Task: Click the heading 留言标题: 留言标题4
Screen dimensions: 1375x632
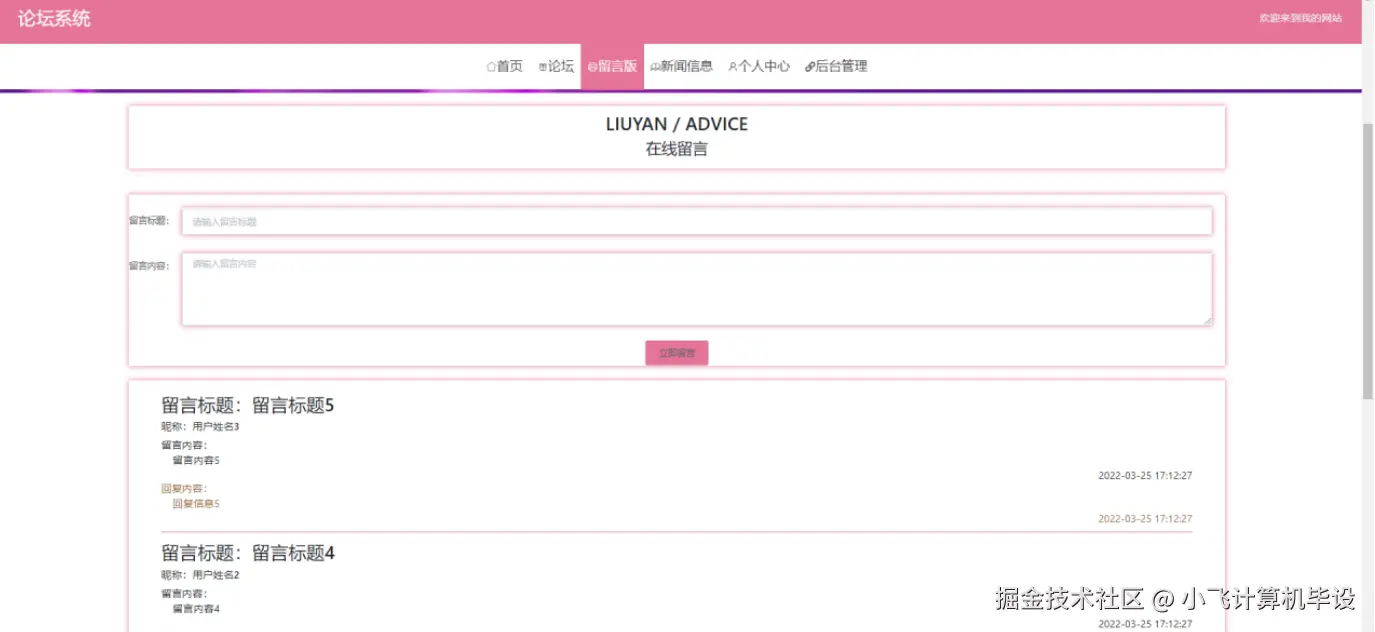Action: pyautogui.click(x=248, y=553)
